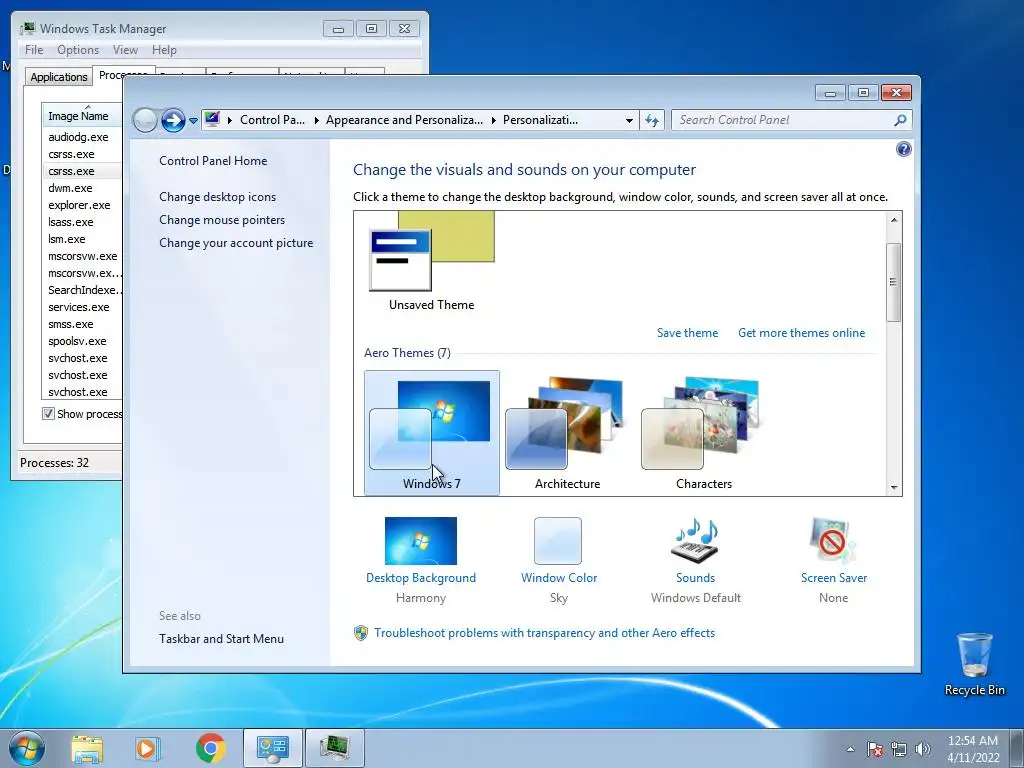Image resolution: width=1024 pixels, height=768 pixels.
Task: Select services.exe process row
Action: [82, 307]
